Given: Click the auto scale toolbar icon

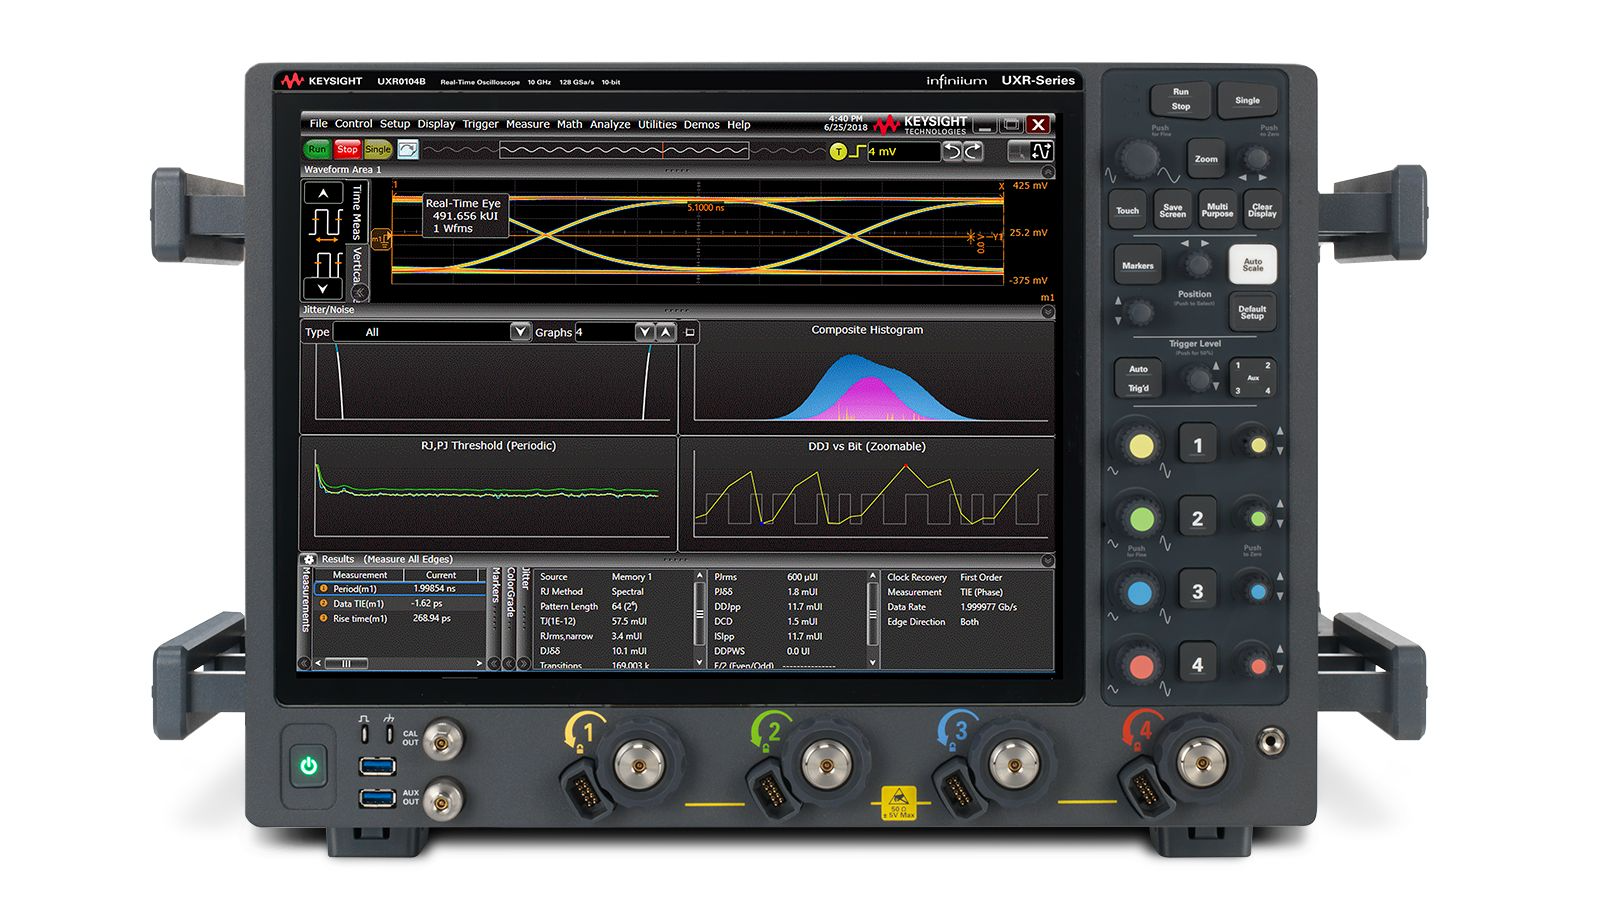Looking at the screenshot, I should 1042,151.
